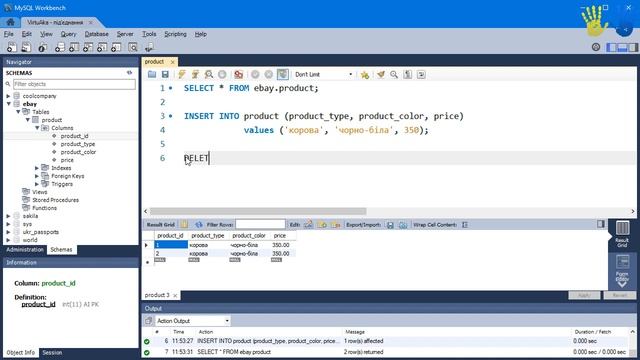640x360 pixels.
Task: Expand the coolcompany schema
Action: (x=9, y=96)
